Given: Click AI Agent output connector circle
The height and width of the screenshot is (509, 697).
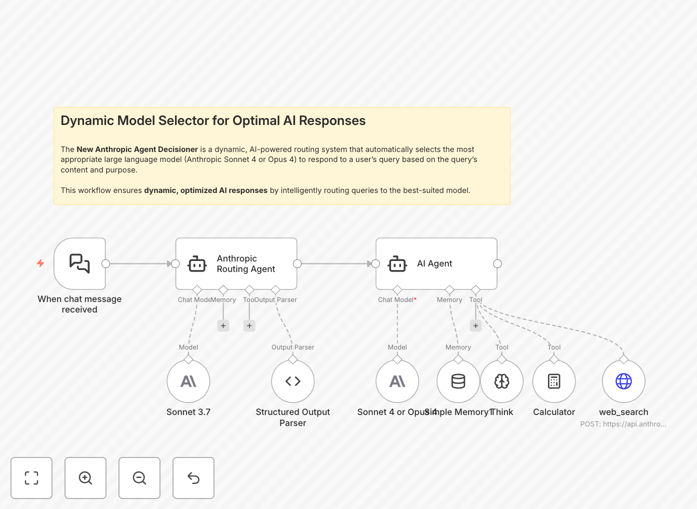Looking at the screenshot, I should coord(497,264).
